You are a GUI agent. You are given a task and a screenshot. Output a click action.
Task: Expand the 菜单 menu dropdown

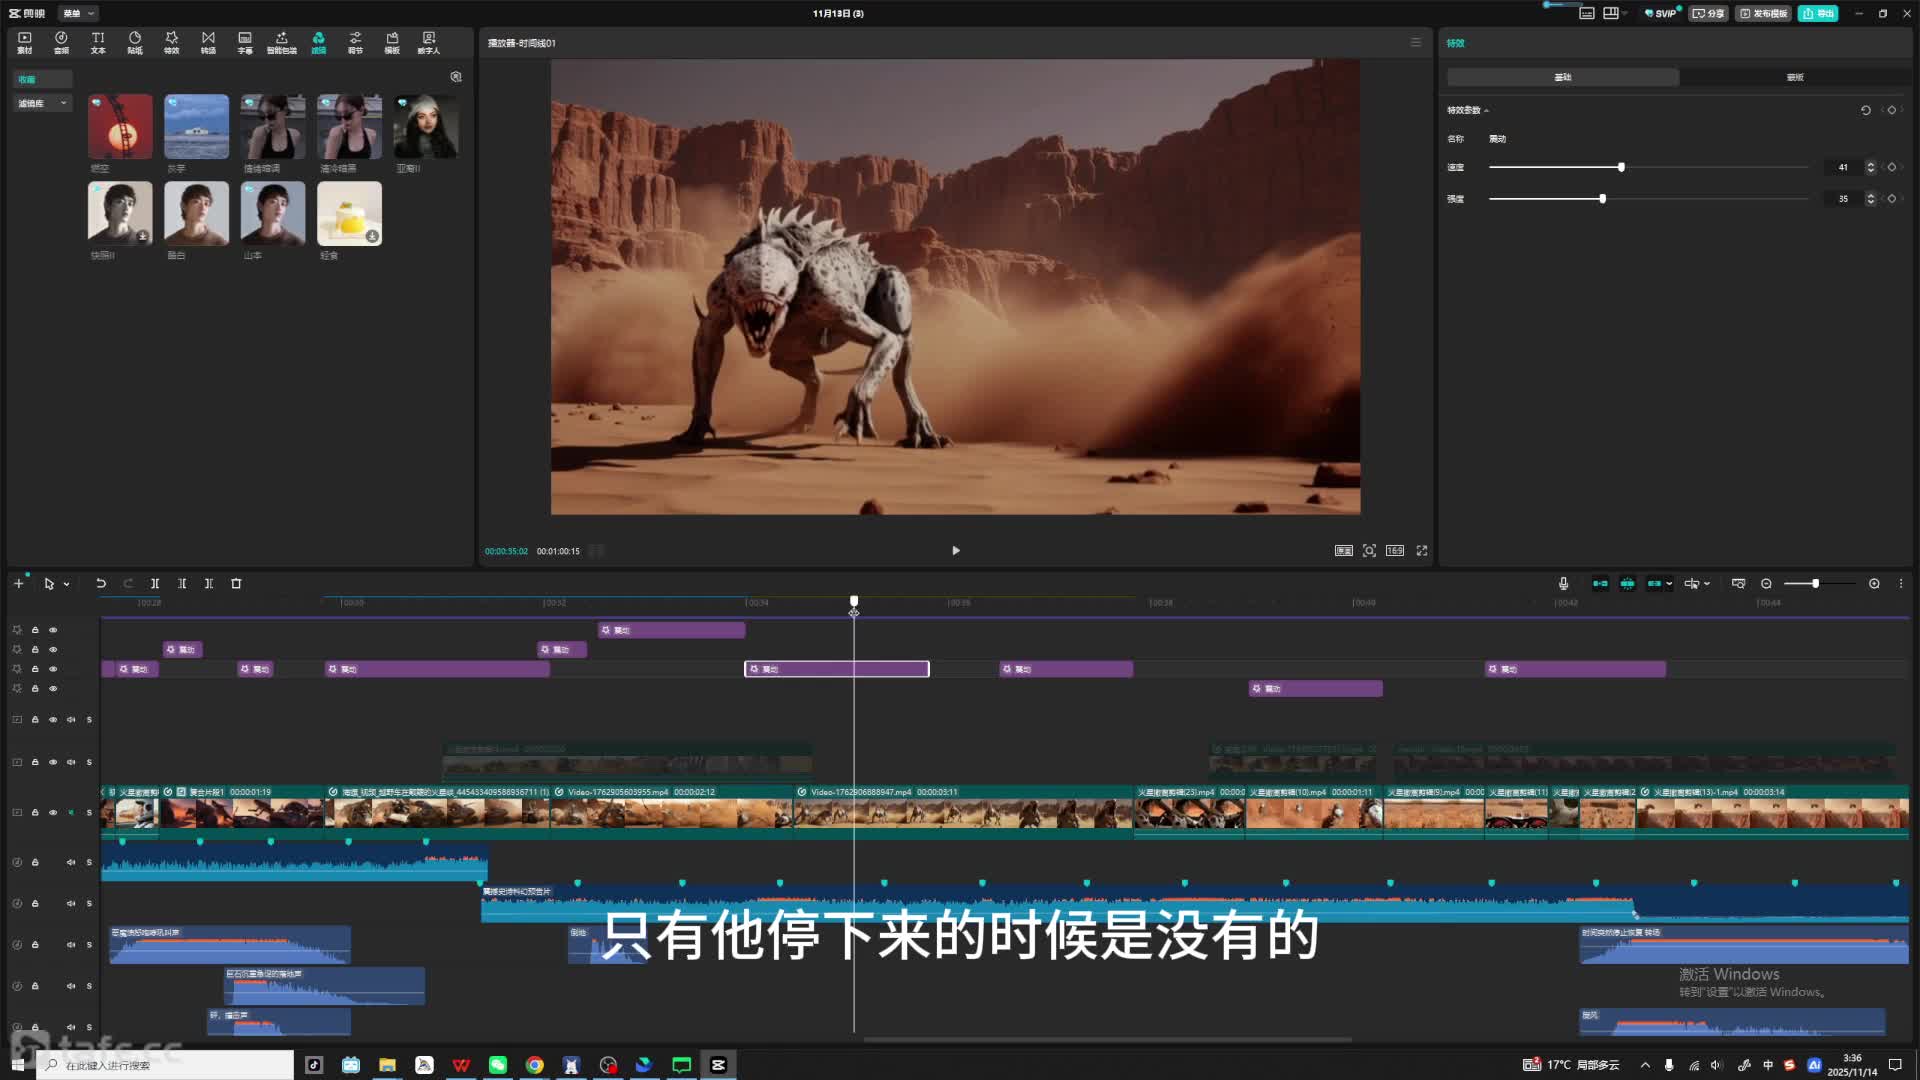(78, 13)
